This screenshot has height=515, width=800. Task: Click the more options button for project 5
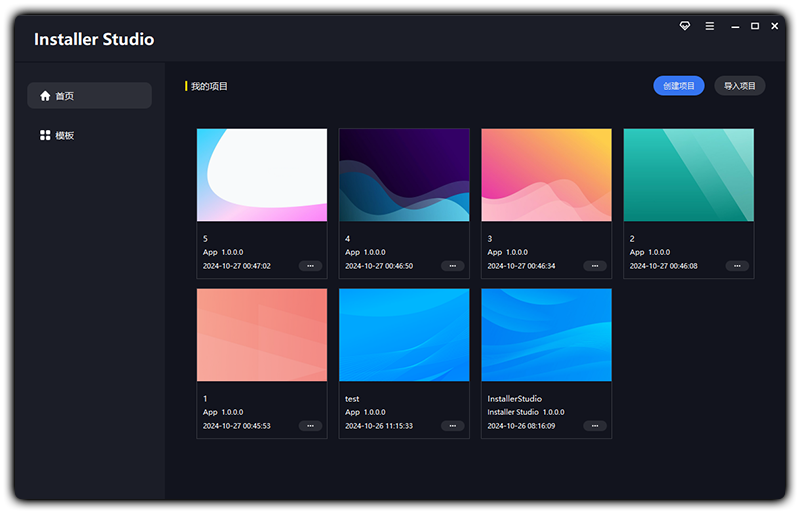pos(311,266)
